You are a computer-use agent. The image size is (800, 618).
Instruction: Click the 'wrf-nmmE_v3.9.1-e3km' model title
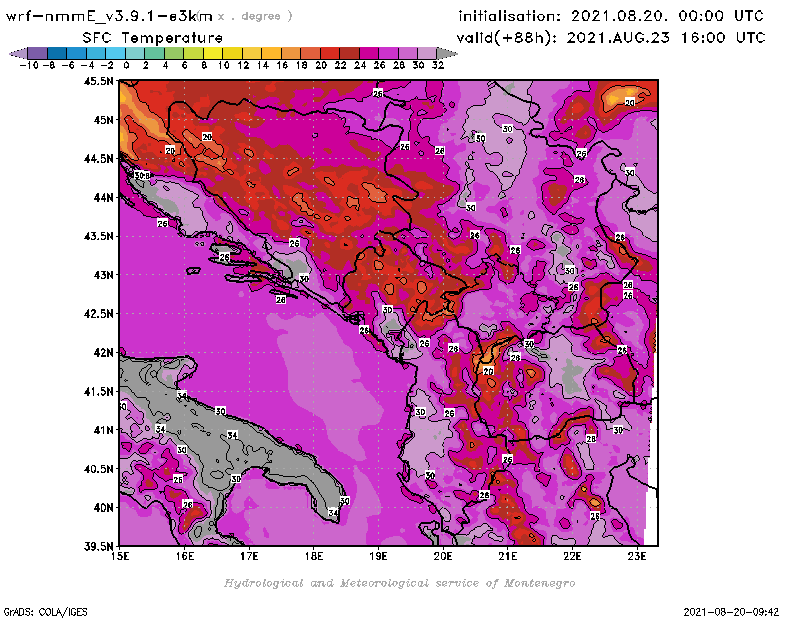click(109, 16)
